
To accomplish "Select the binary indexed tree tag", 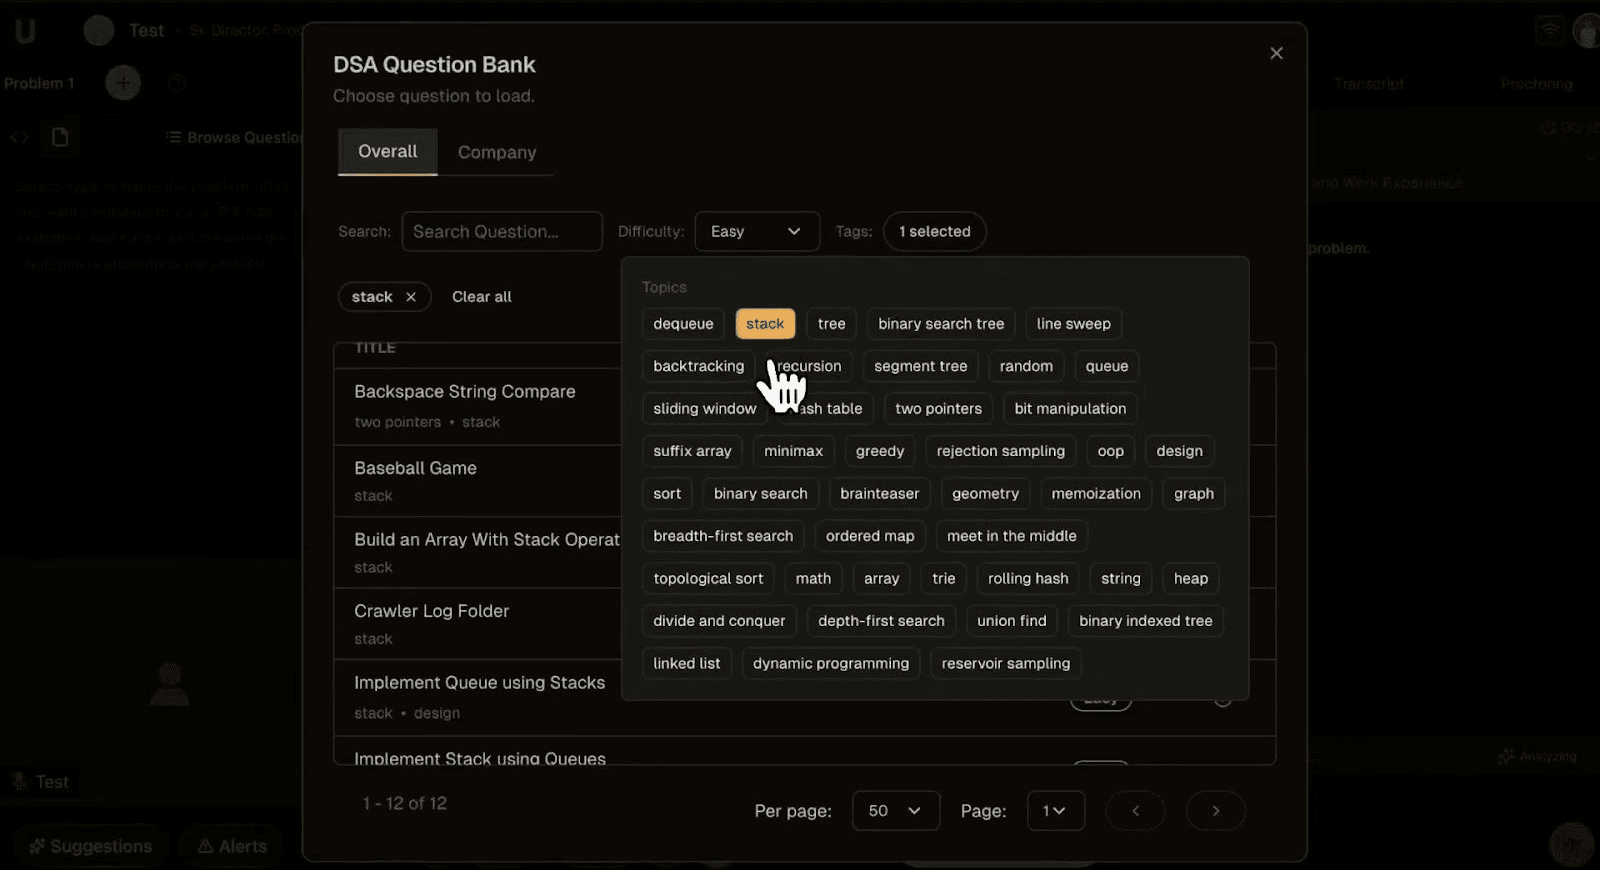I will 1145,621.
